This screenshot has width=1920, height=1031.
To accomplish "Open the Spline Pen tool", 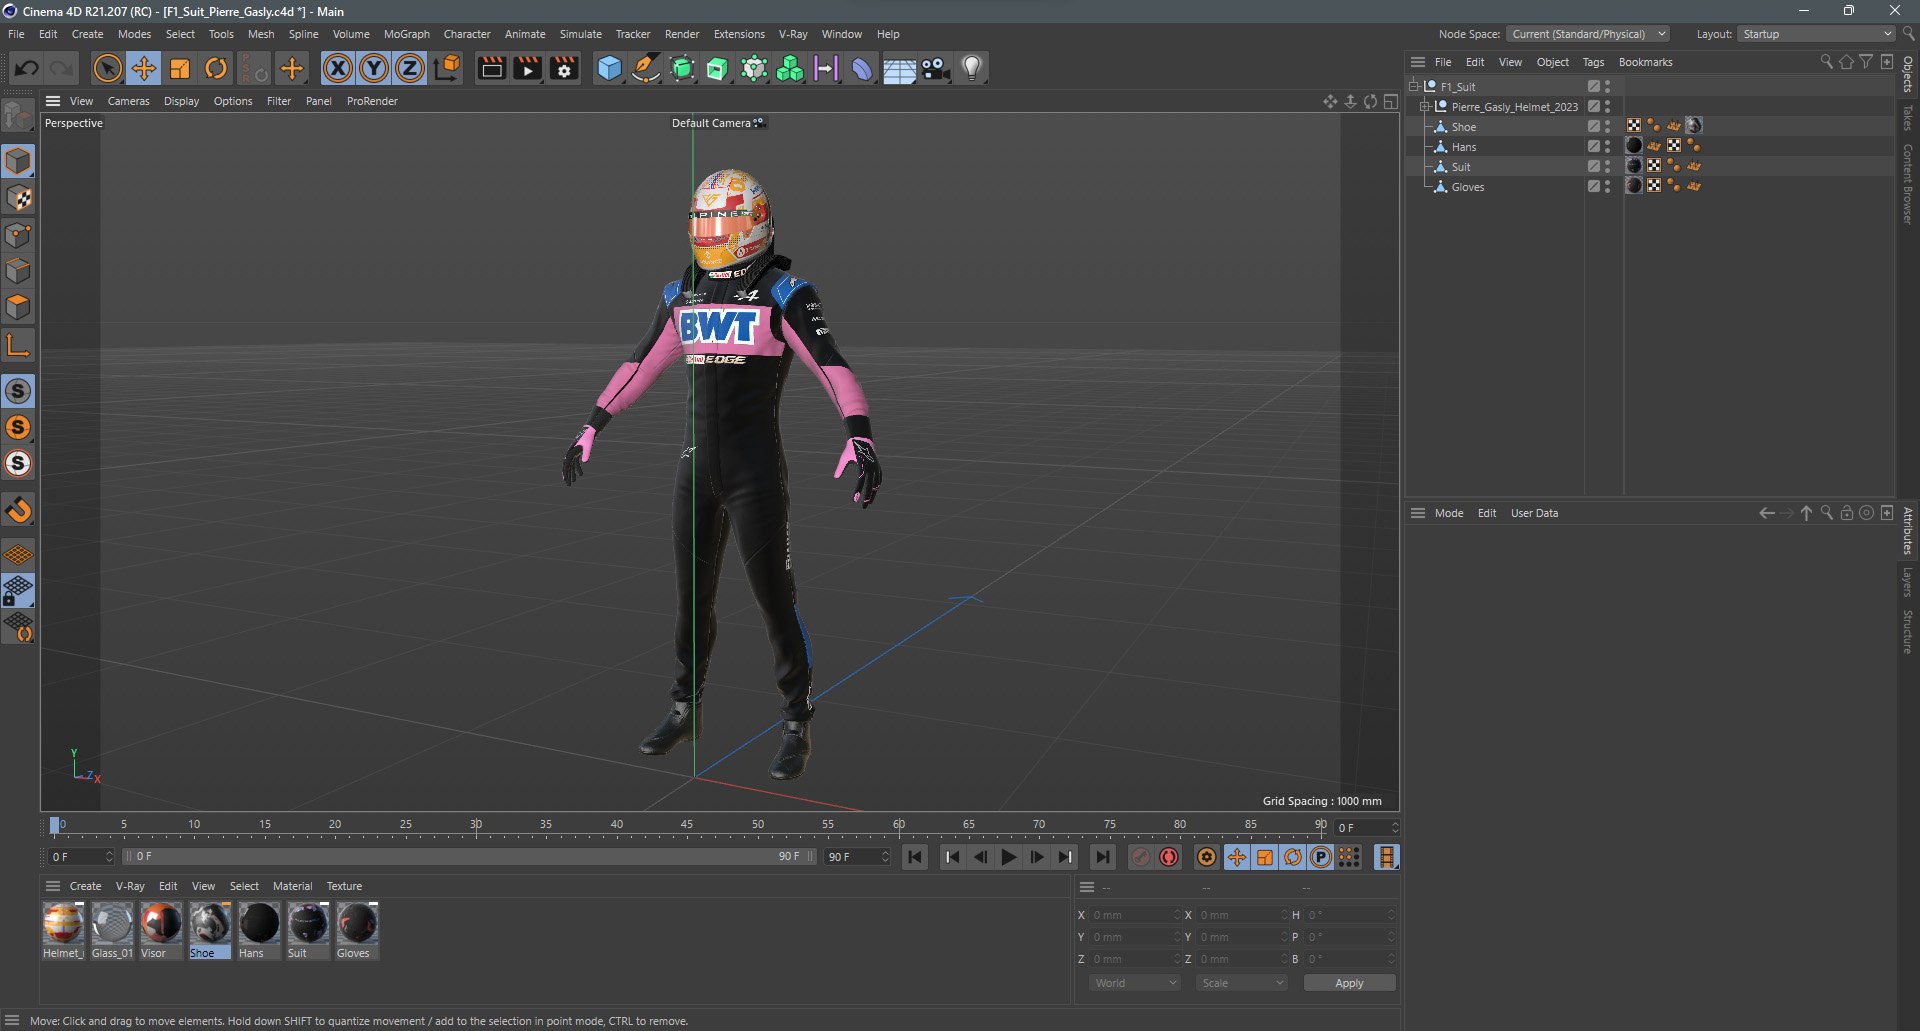I will coord(646,68).
